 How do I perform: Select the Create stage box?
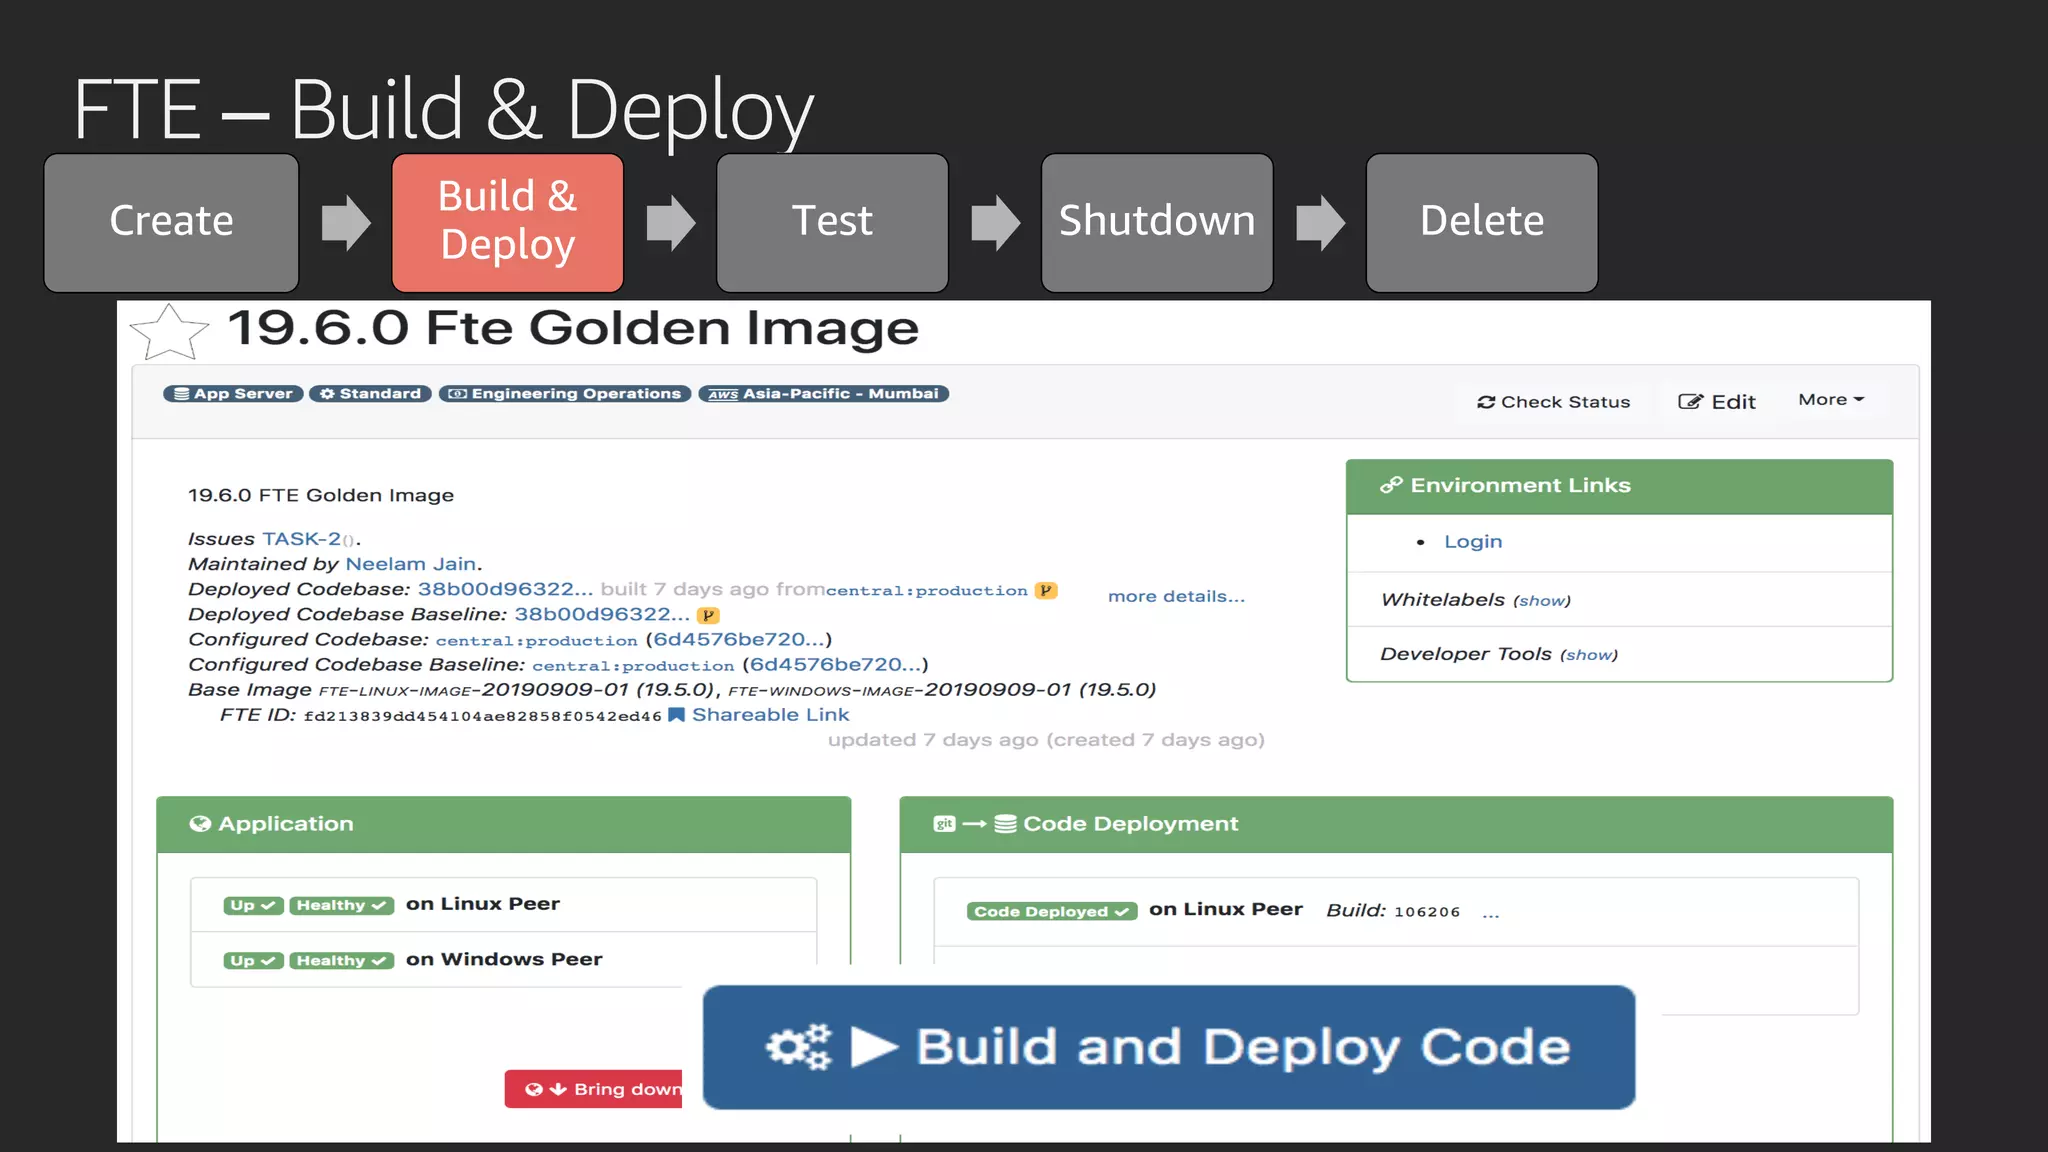(x=171, y=222)
